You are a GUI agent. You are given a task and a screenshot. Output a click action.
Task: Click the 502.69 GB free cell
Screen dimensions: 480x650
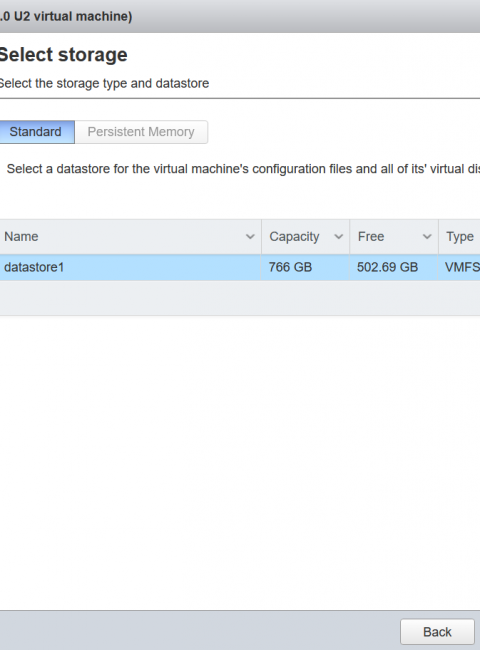pos(394,267)
